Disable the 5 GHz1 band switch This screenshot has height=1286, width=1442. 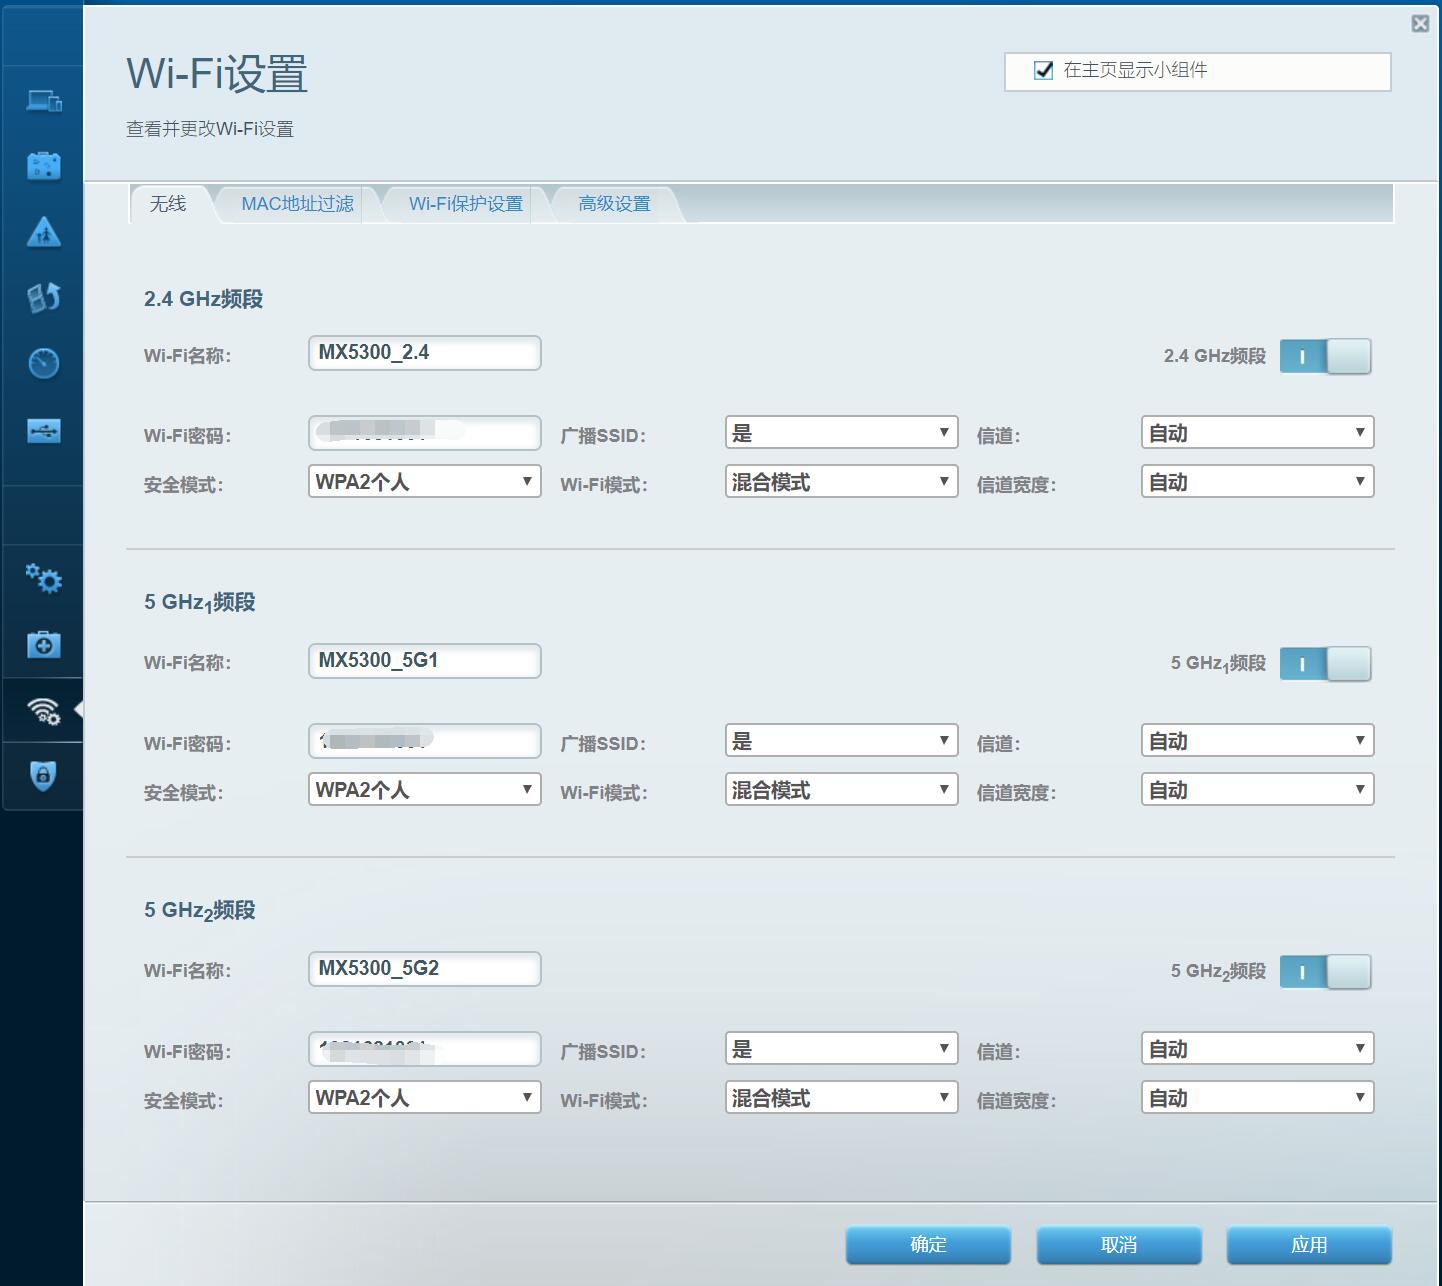[x=1326, y=663]
